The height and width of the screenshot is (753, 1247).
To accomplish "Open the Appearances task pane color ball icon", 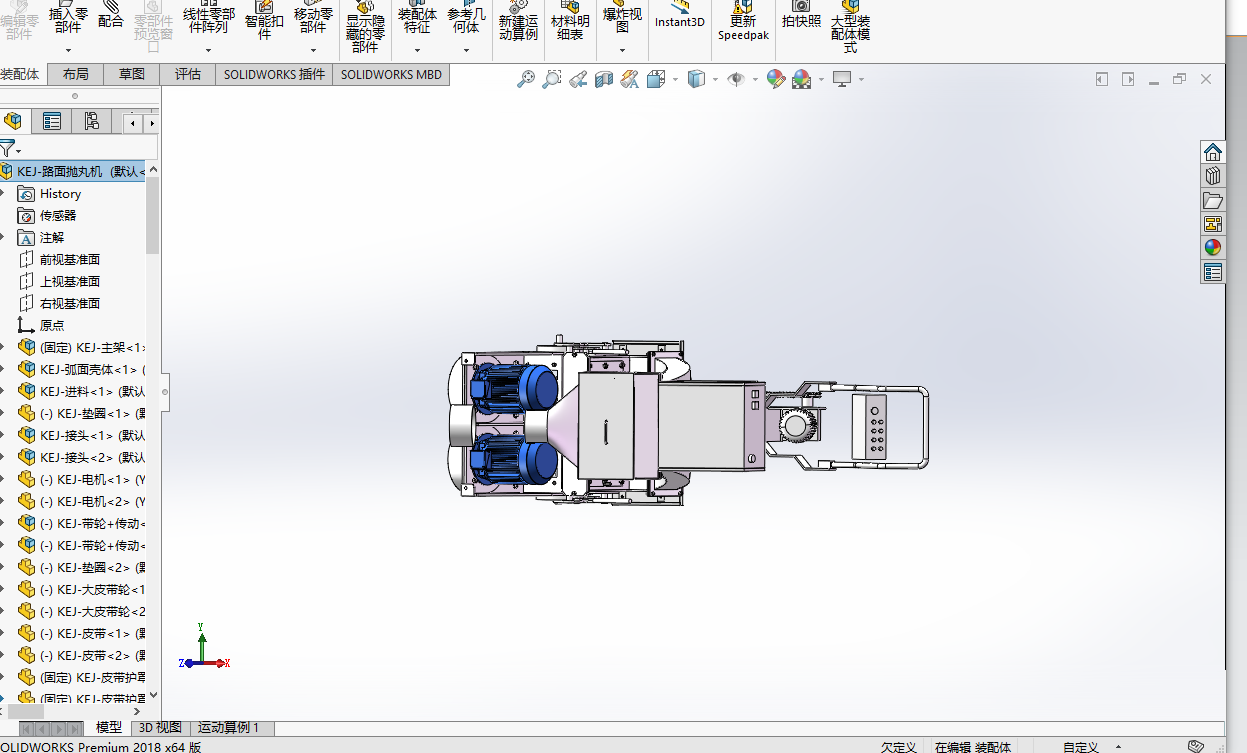I will click(x=1213, y=248).
